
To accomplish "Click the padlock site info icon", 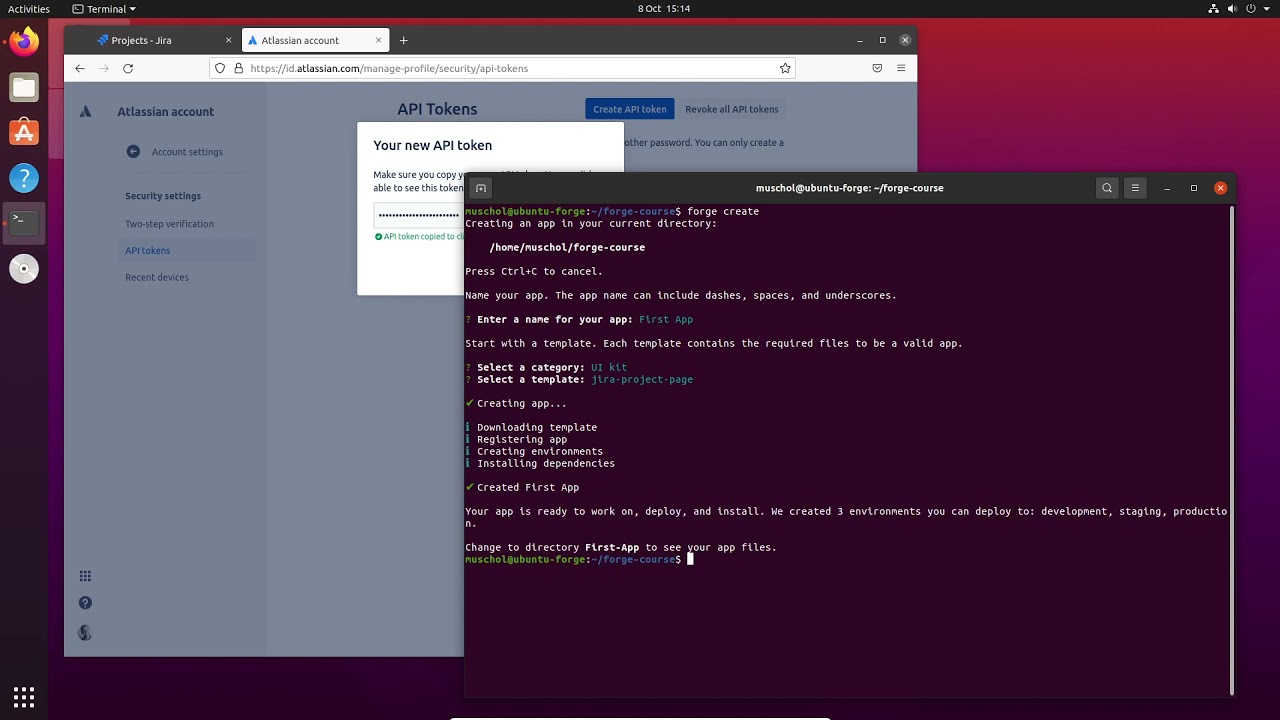I will (x=238, y=68).
